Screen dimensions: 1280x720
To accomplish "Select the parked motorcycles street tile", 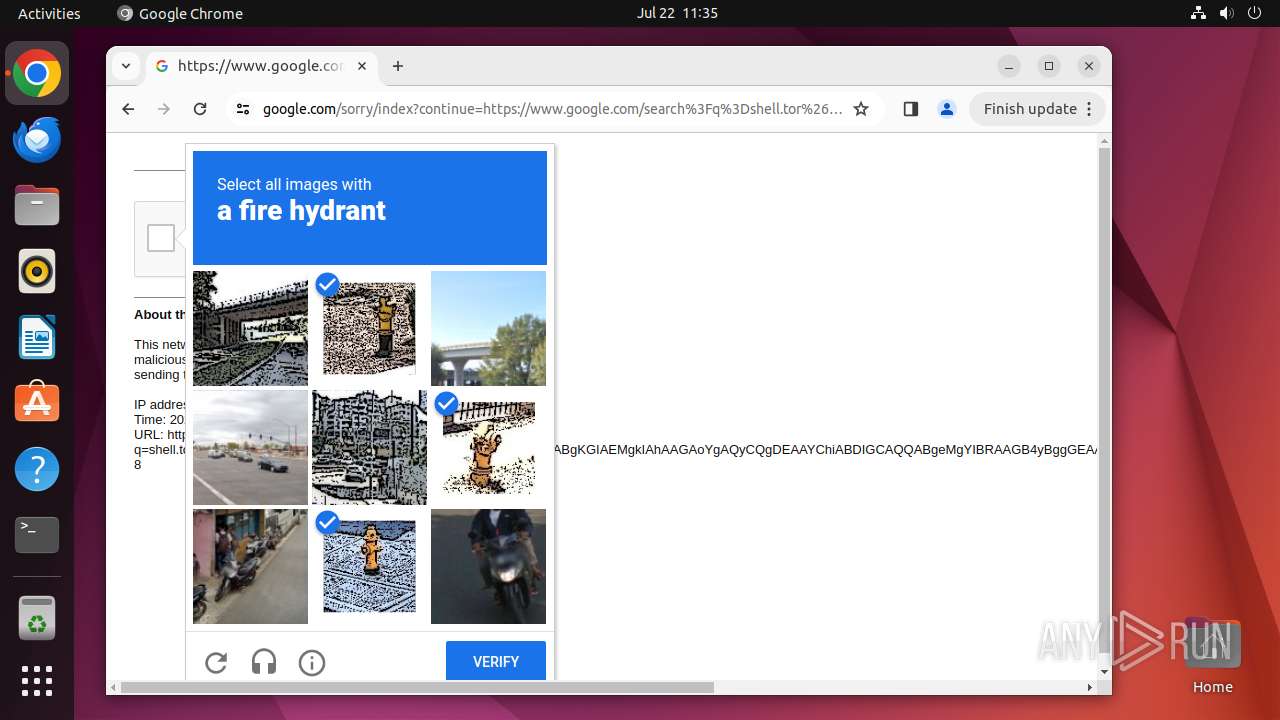I will [250, 566].
